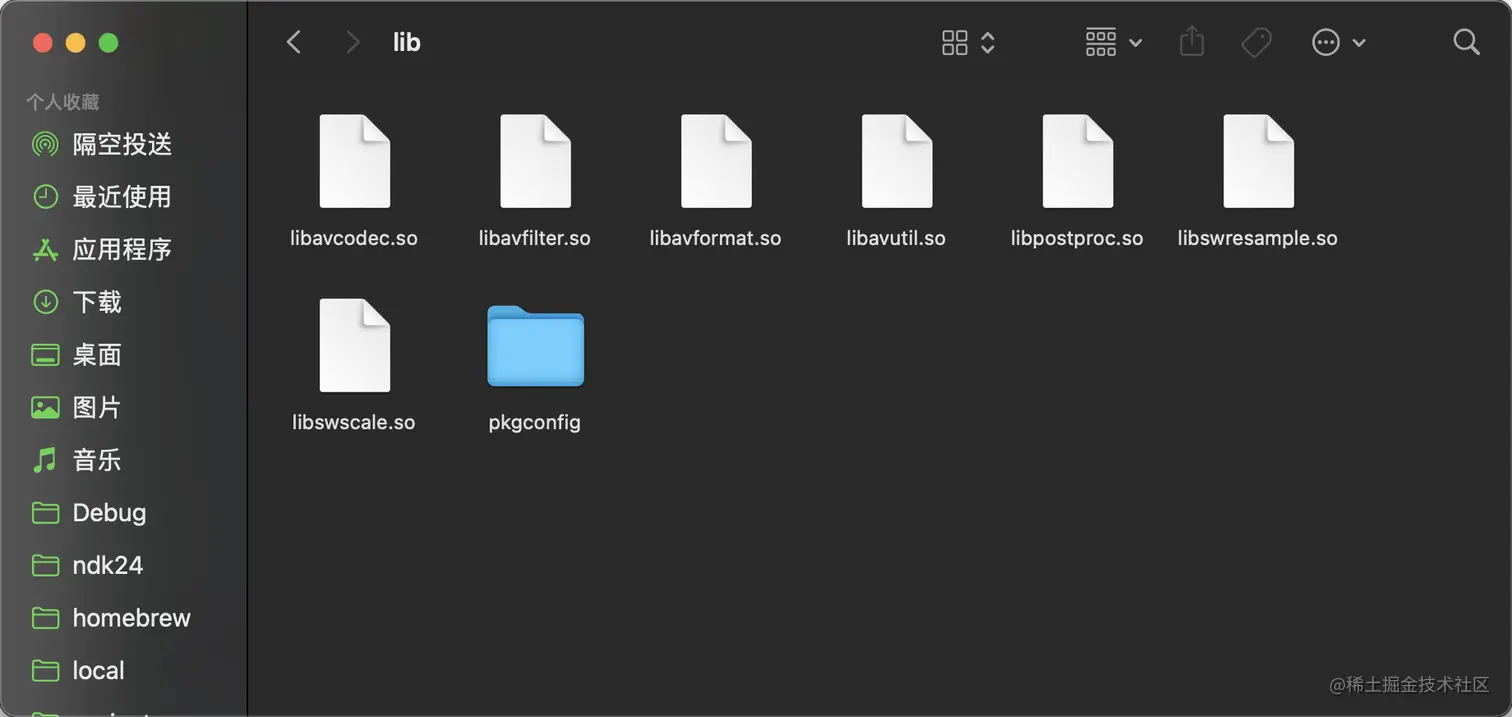The height and width of the screenshot is (717, 1512).
Task: Expand the More actions dropdown arrow
Action: 1358,43
